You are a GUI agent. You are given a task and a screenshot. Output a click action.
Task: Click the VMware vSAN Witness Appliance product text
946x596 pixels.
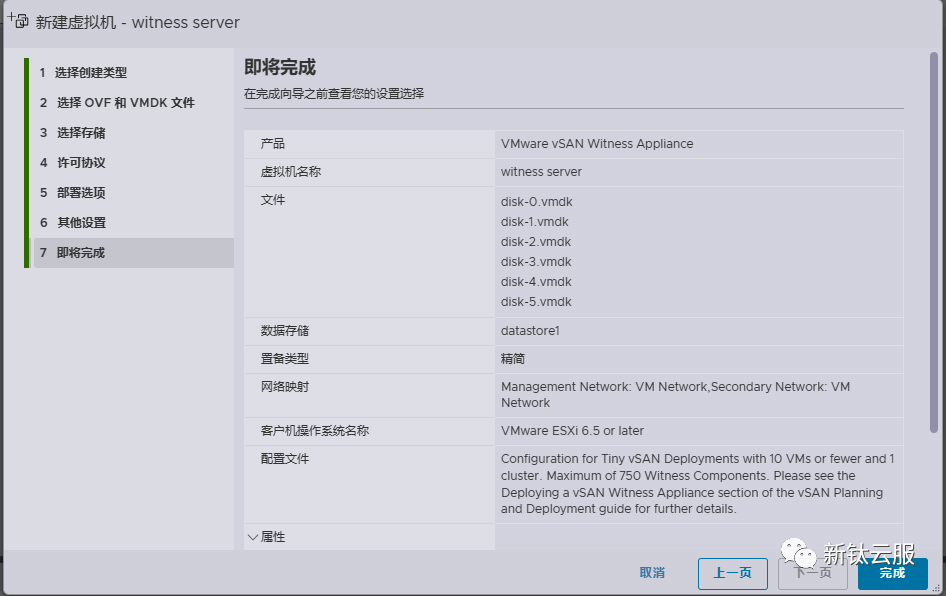click(597, 144)
